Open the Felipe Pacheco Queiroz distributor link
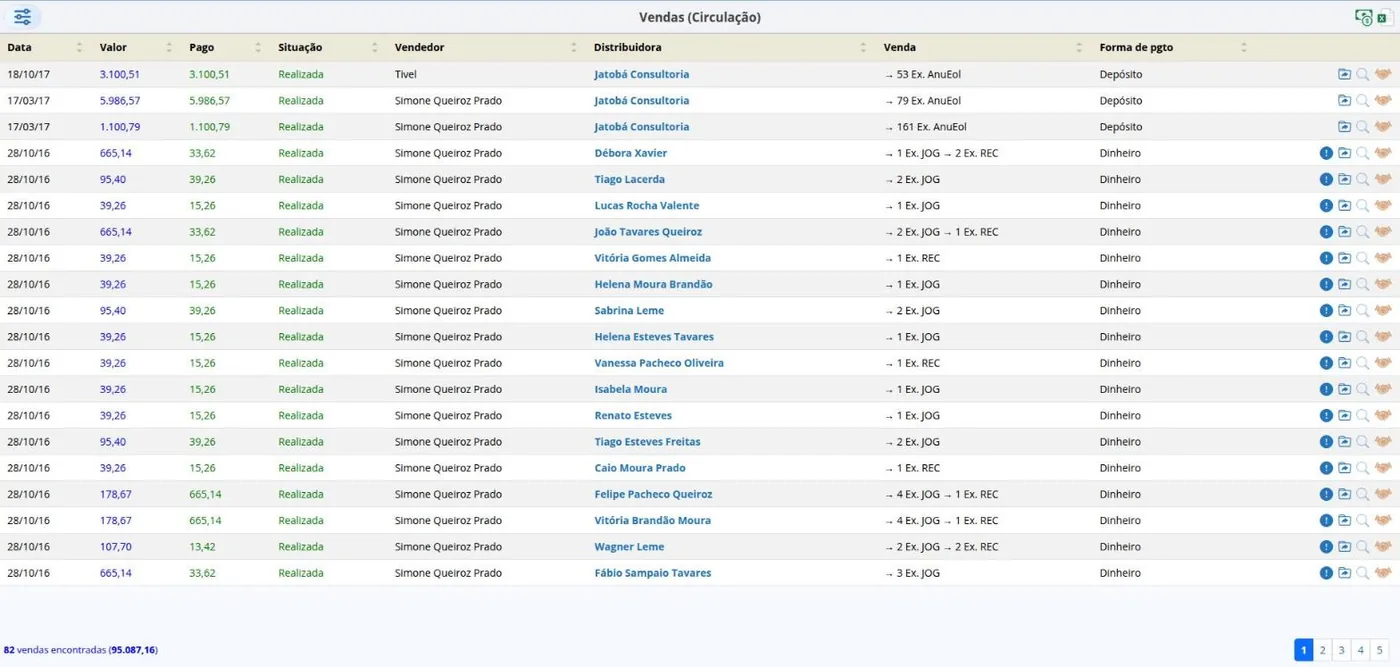This screenshot has width=1400, height=667. 653,494
